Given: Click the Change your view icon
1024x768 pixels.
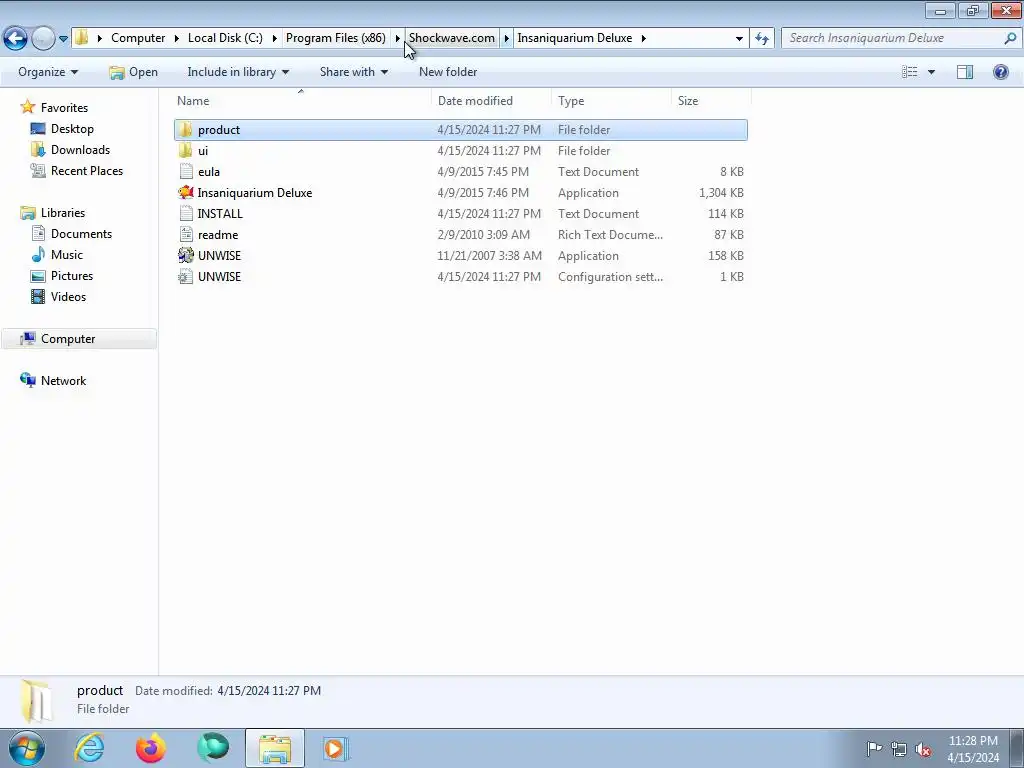Looking at the screenshot, I should 910,72.
